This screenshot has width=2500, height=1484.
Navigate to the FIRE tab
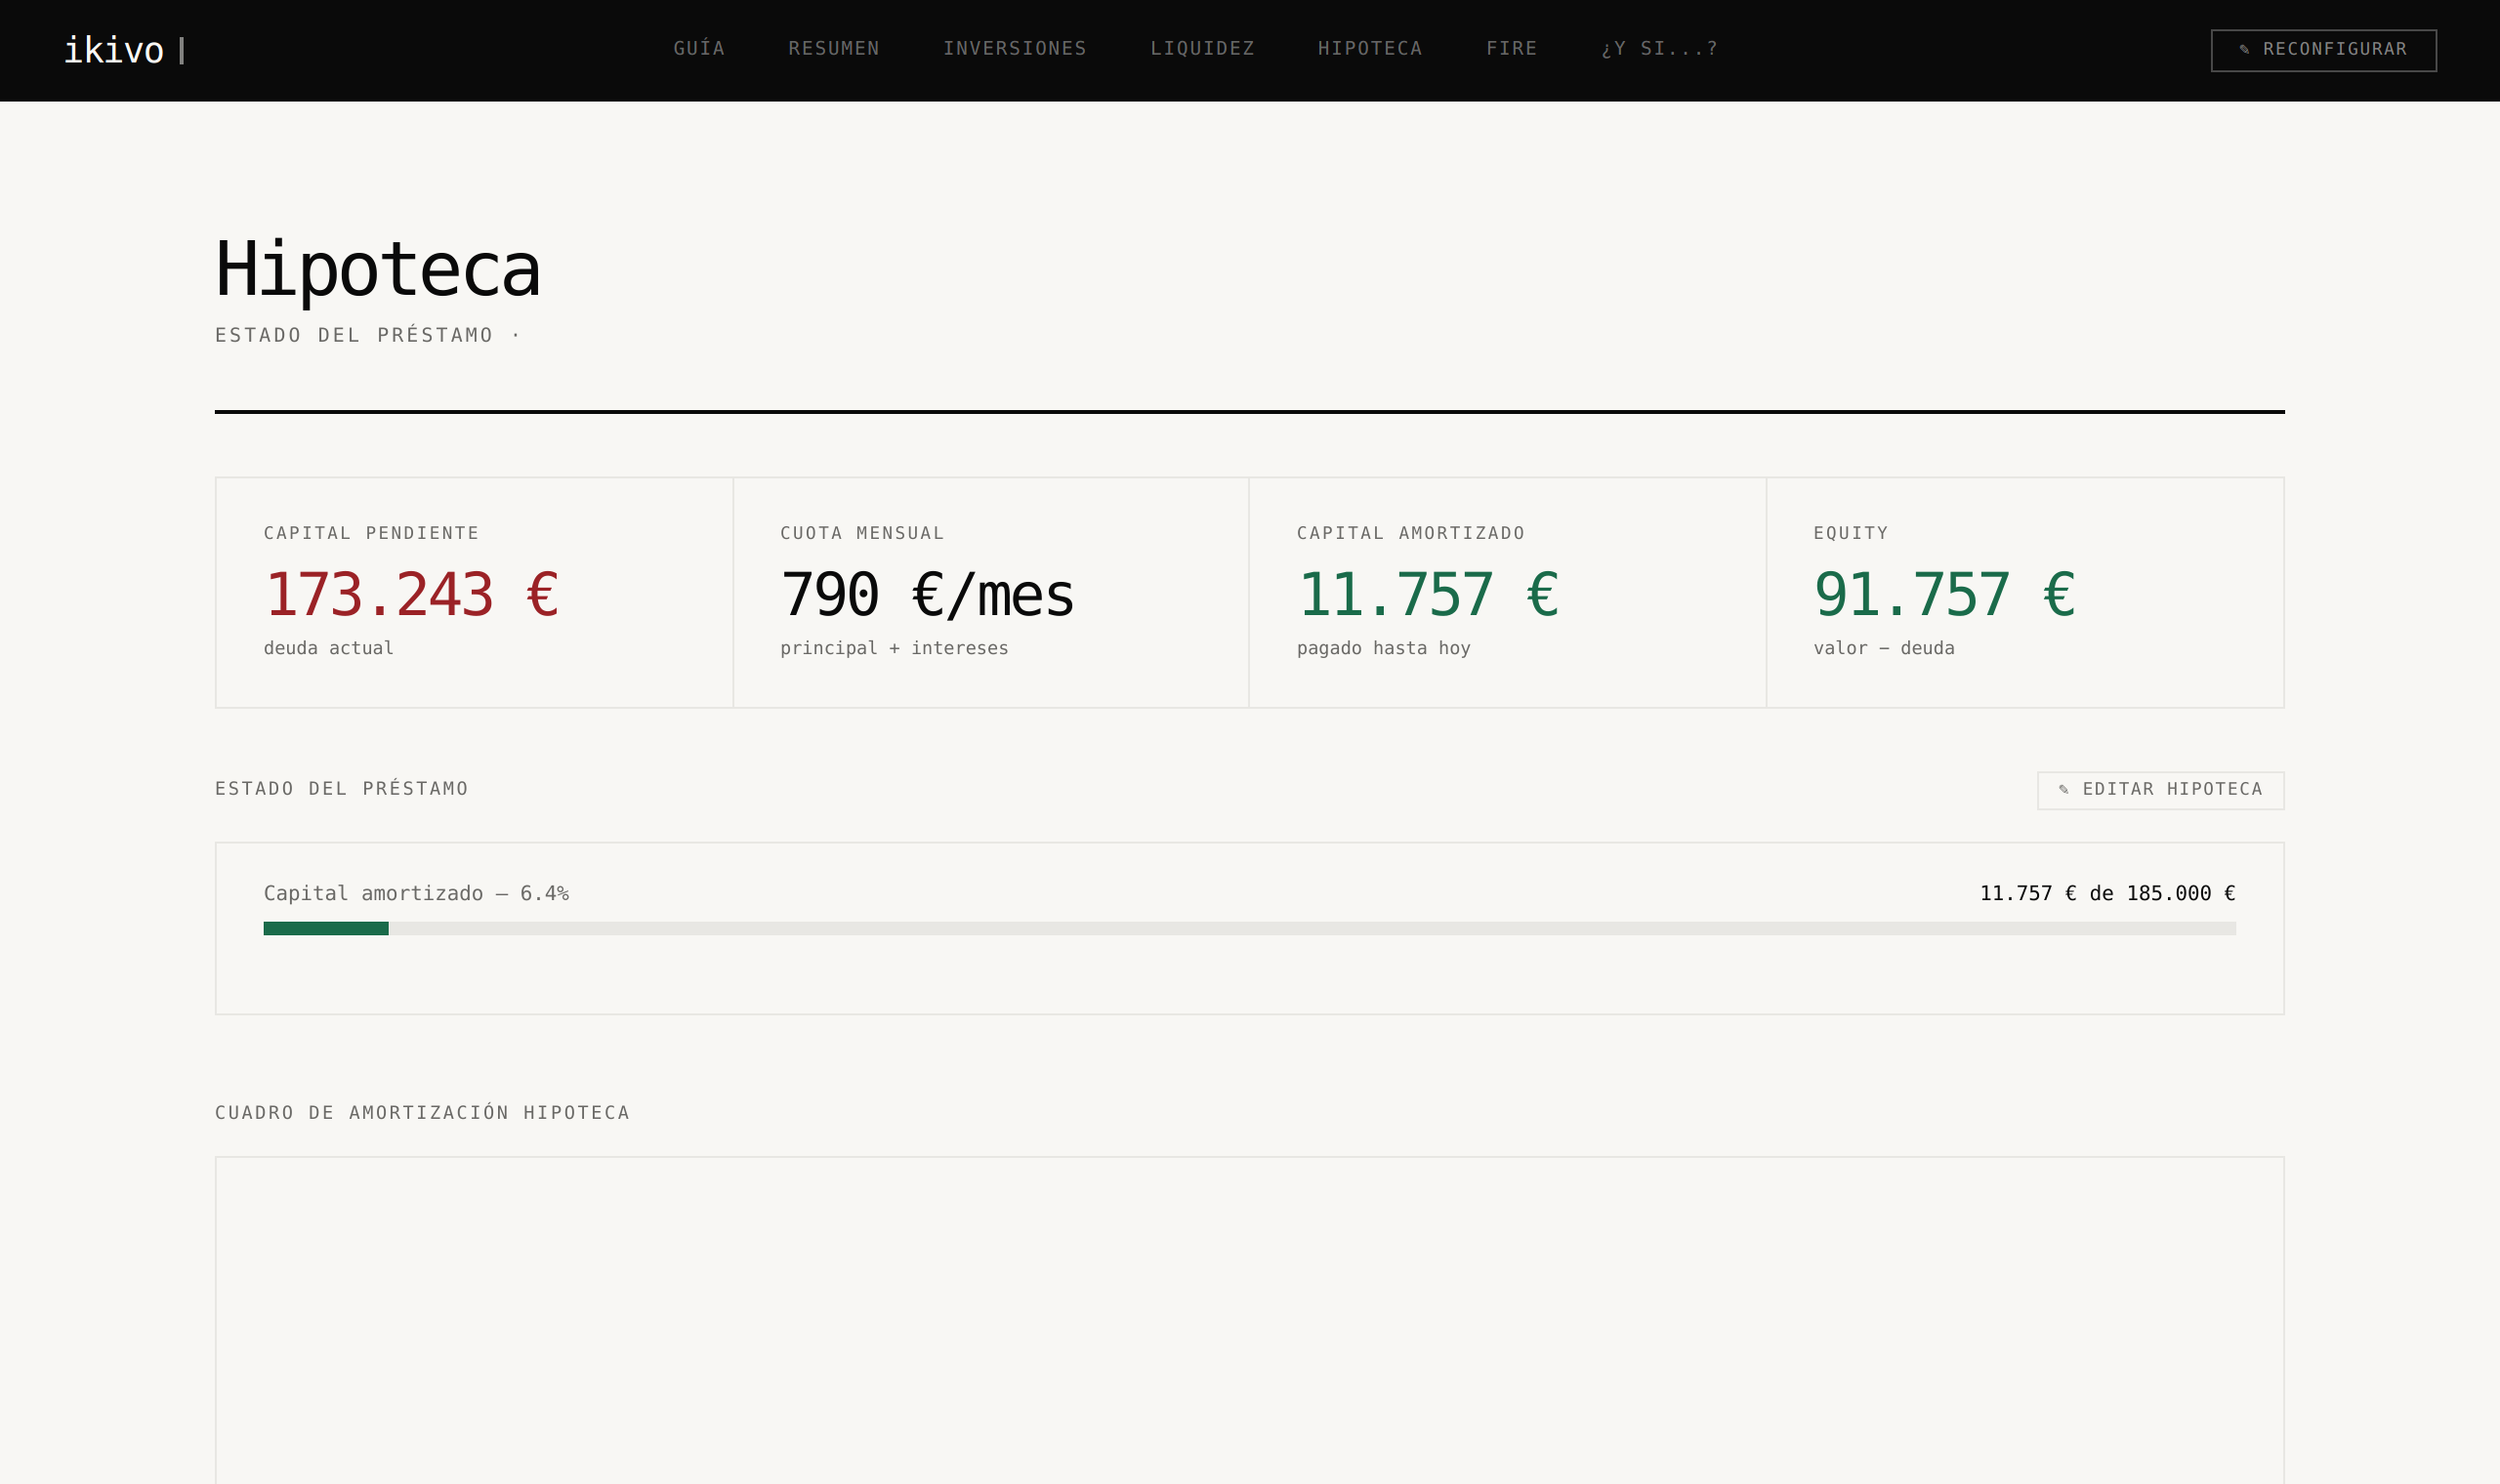point(1512,48)
